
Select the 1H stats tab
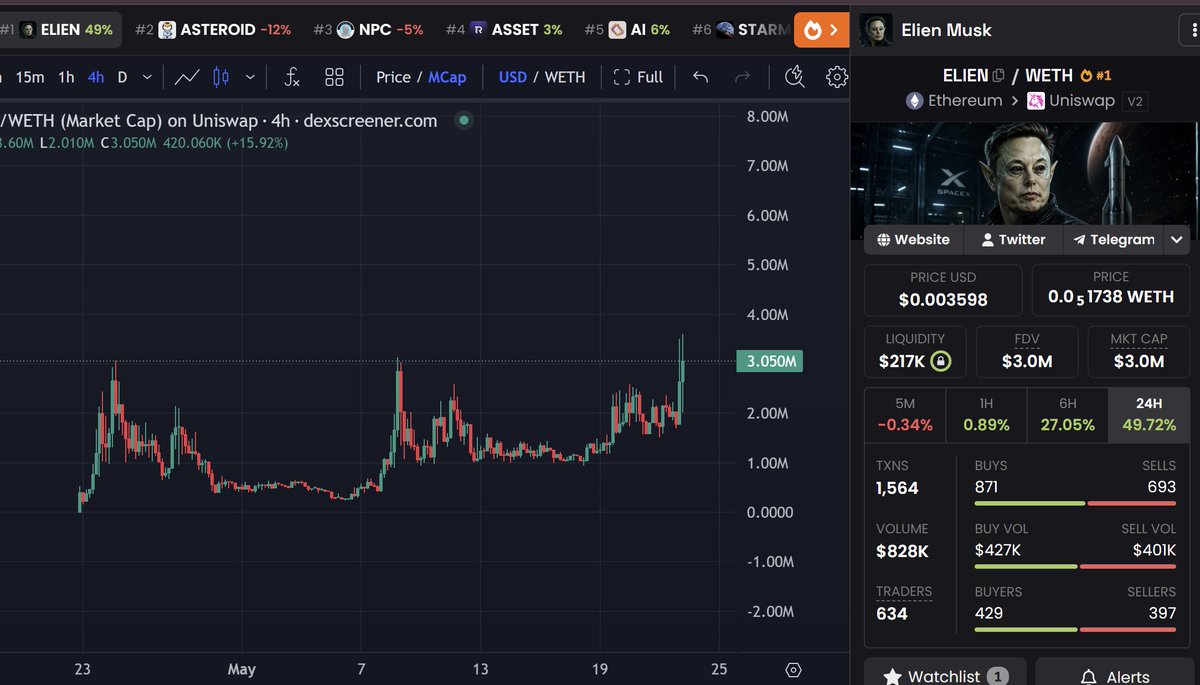986,414
